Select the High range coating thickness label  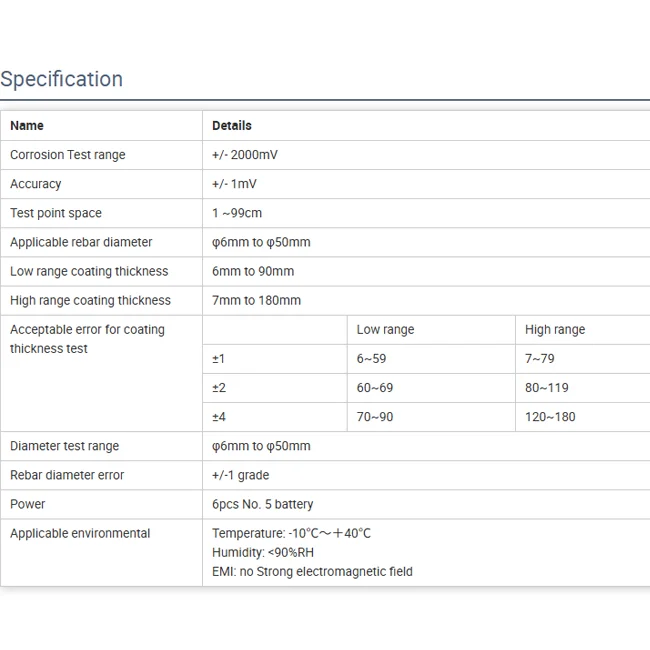click(x=90, y=300)
